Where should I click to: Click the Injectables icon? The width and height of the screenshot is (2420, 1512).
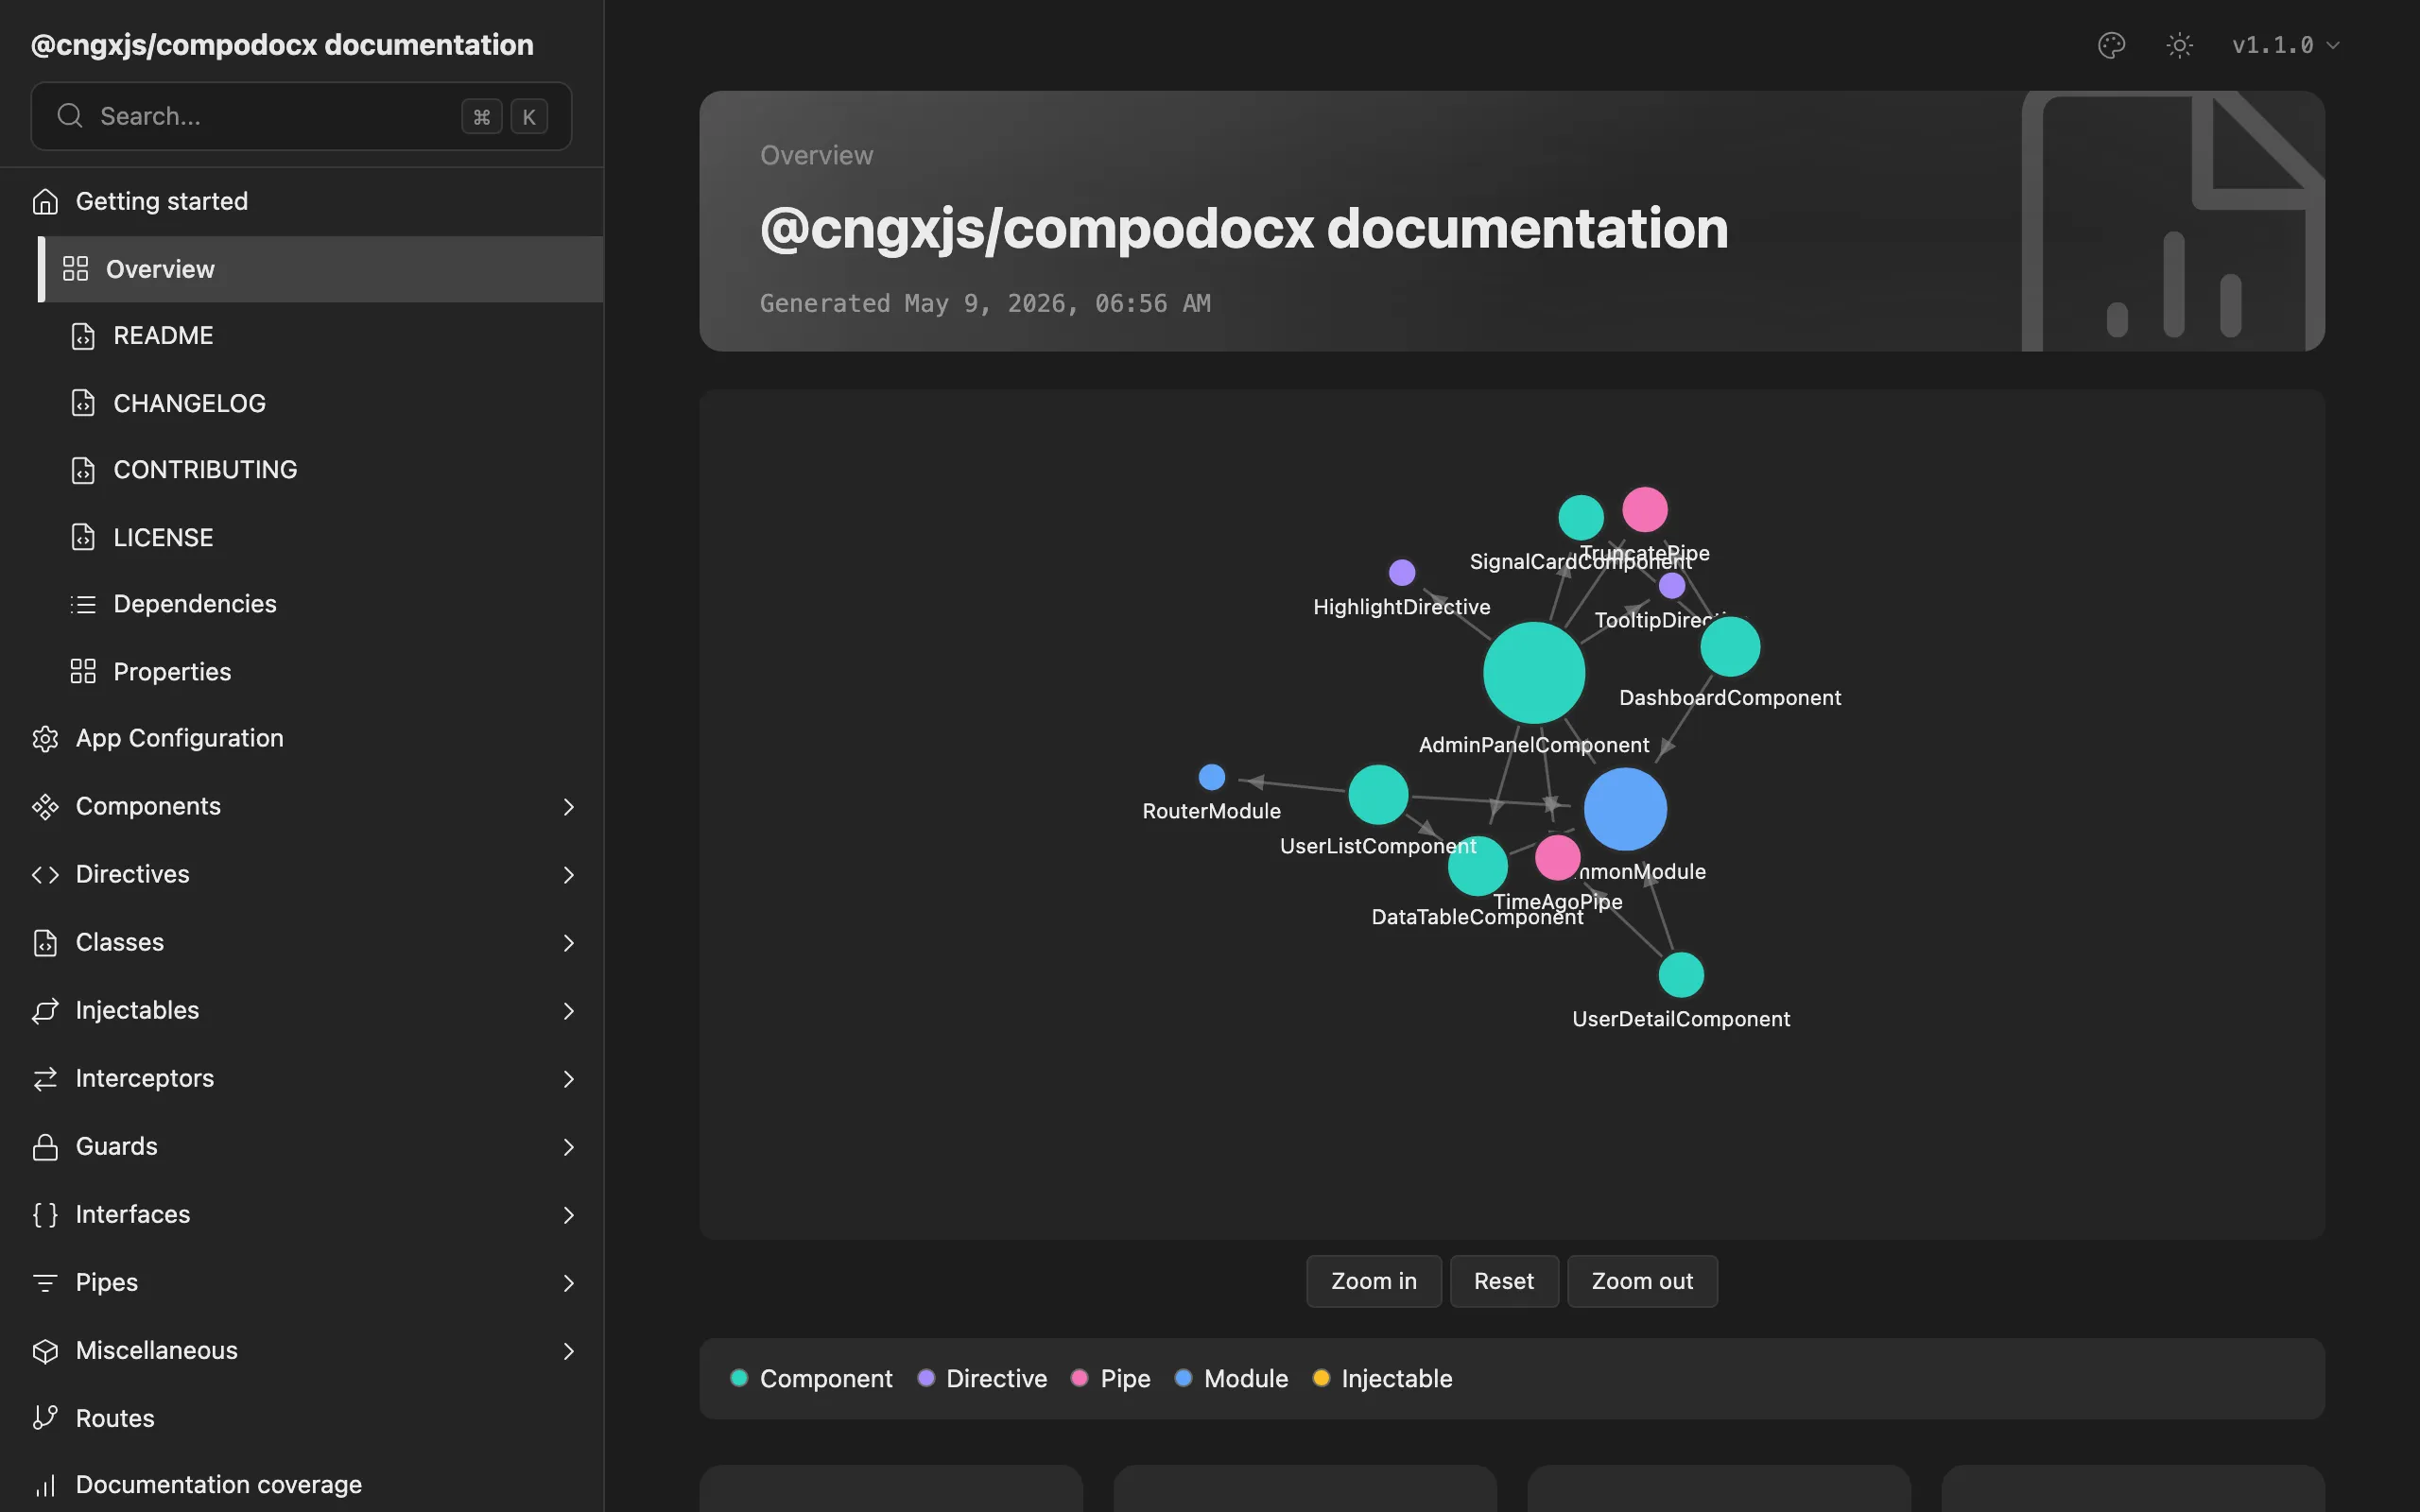click(x=45, y=1010)
